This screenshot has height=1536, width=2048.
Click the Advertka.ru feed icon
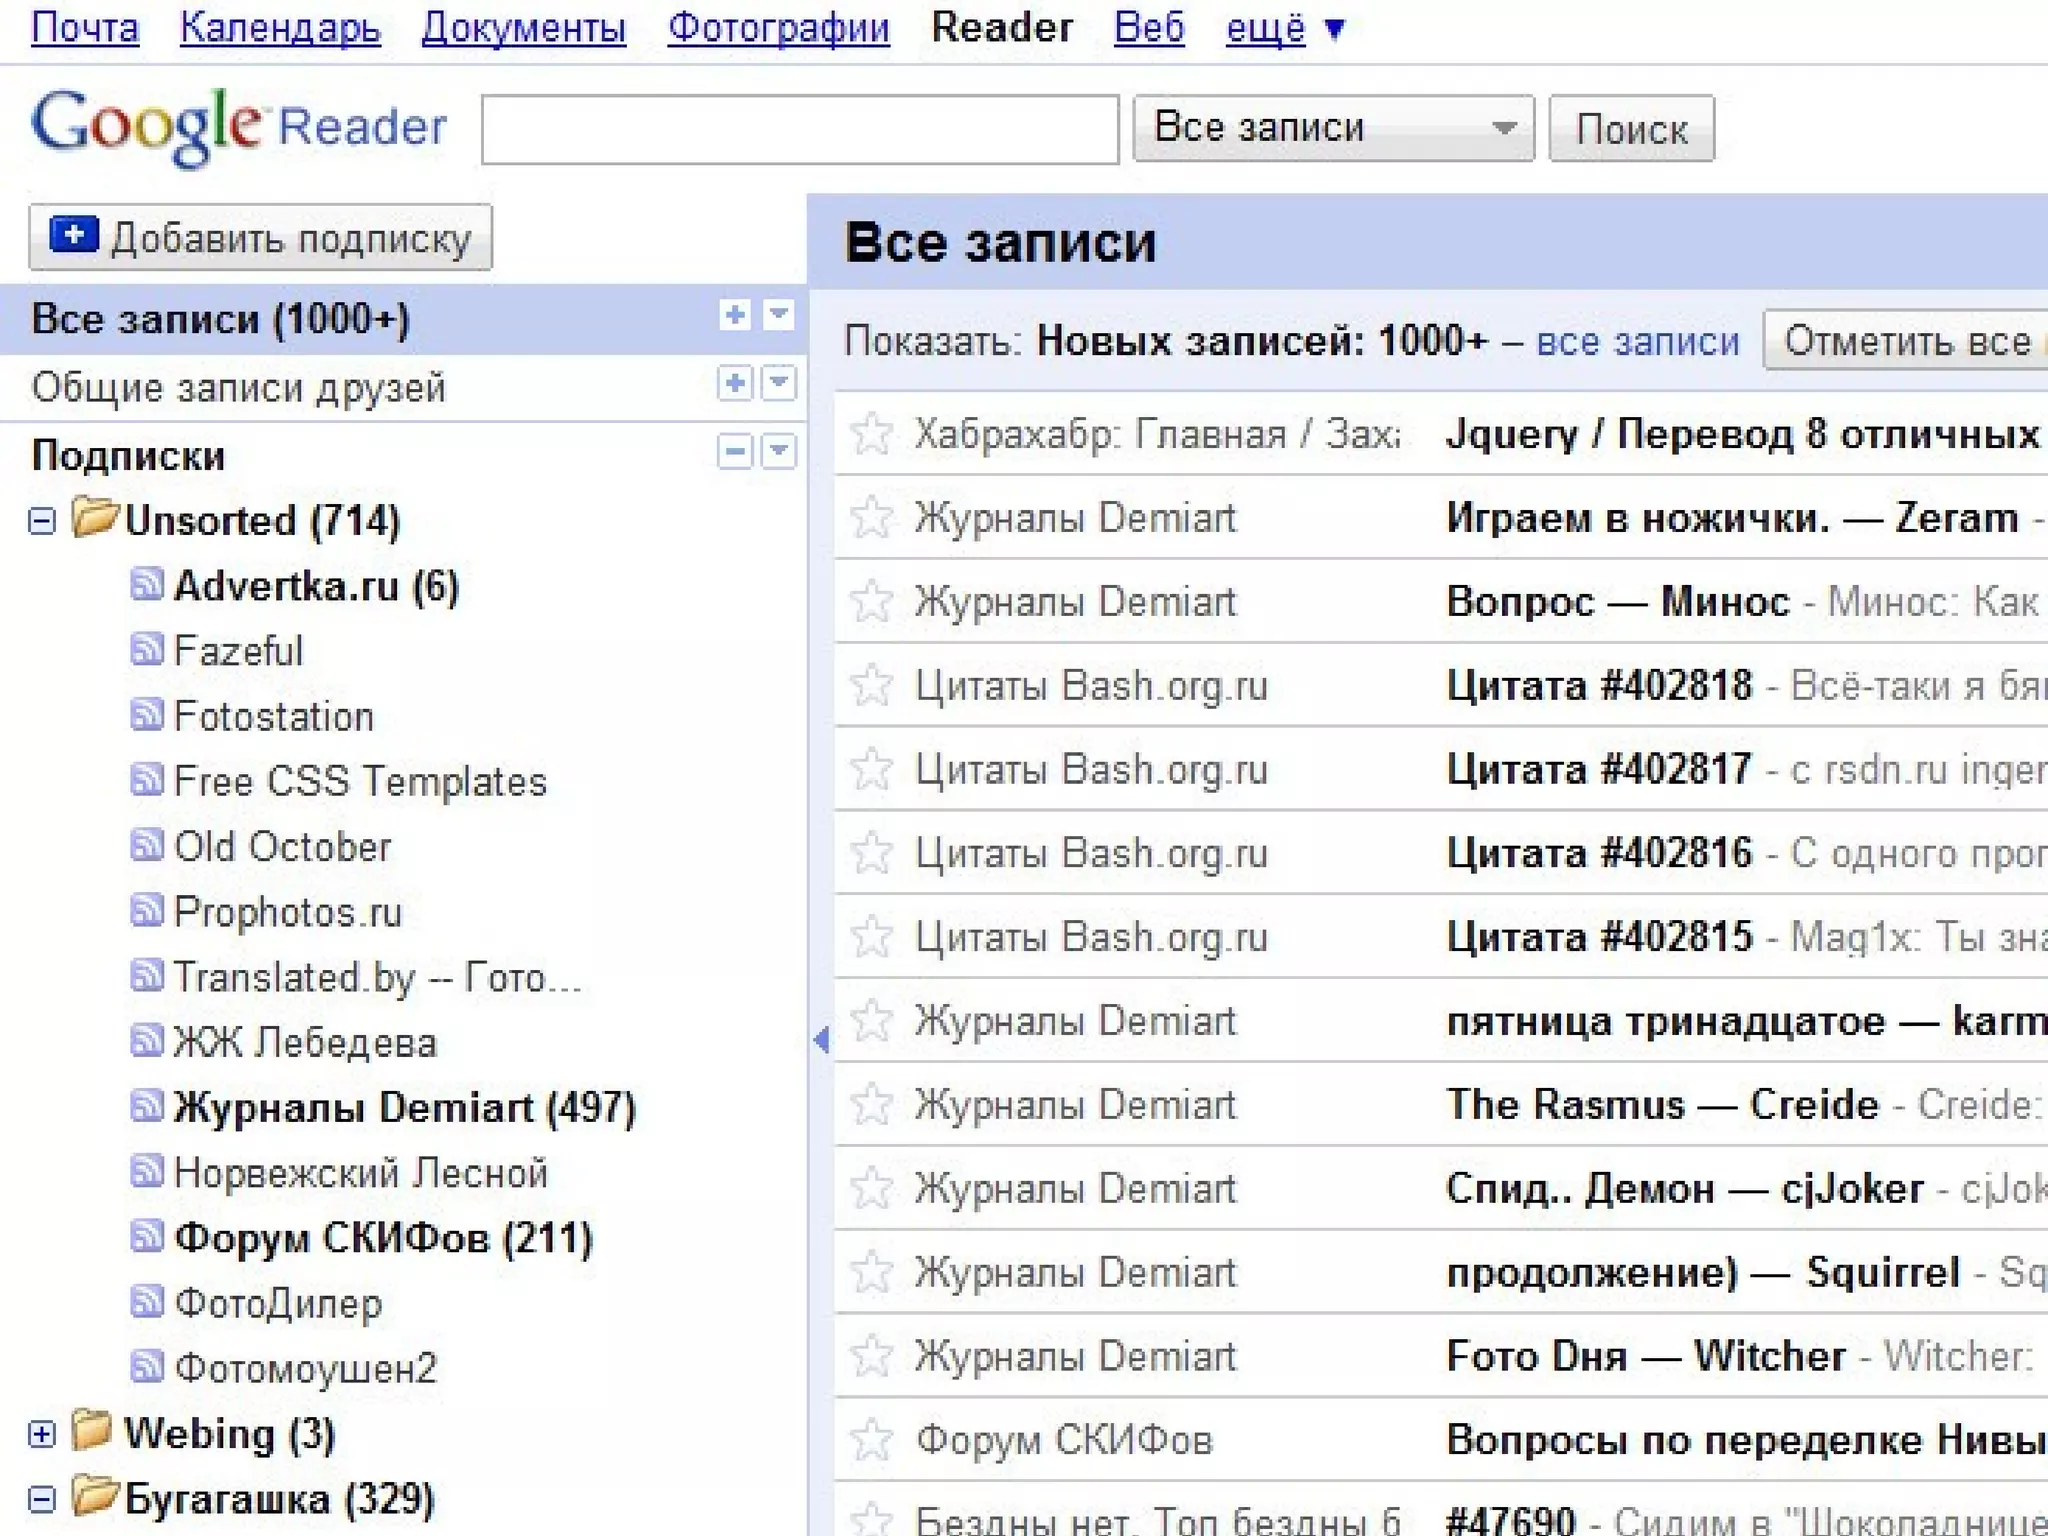(x=147, y=584)
